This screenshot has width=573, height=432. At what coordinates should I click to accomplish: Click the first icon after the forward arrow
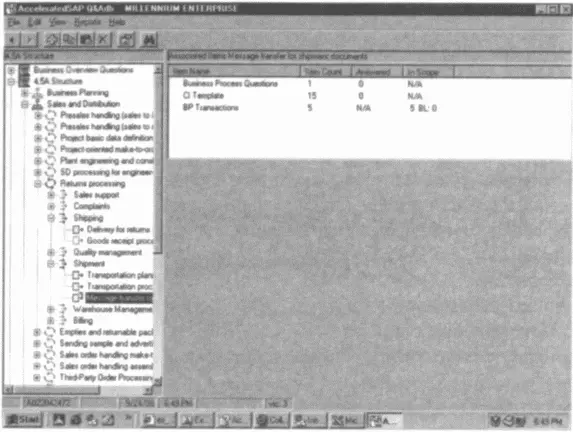click(x=52, y=39)
